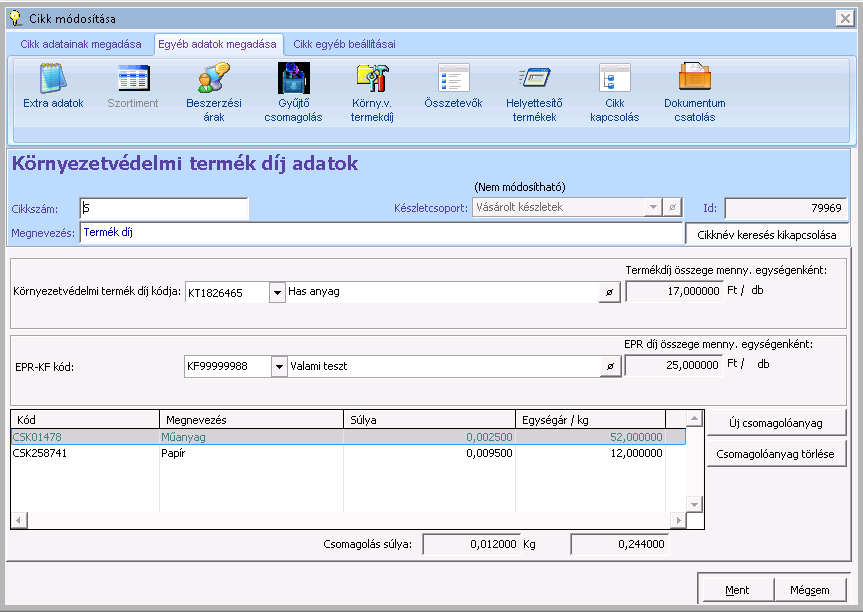Expand the KT1826465 code dropdown
The width and height of the screenshot is (863, 612).
click(x=277, y=292)
